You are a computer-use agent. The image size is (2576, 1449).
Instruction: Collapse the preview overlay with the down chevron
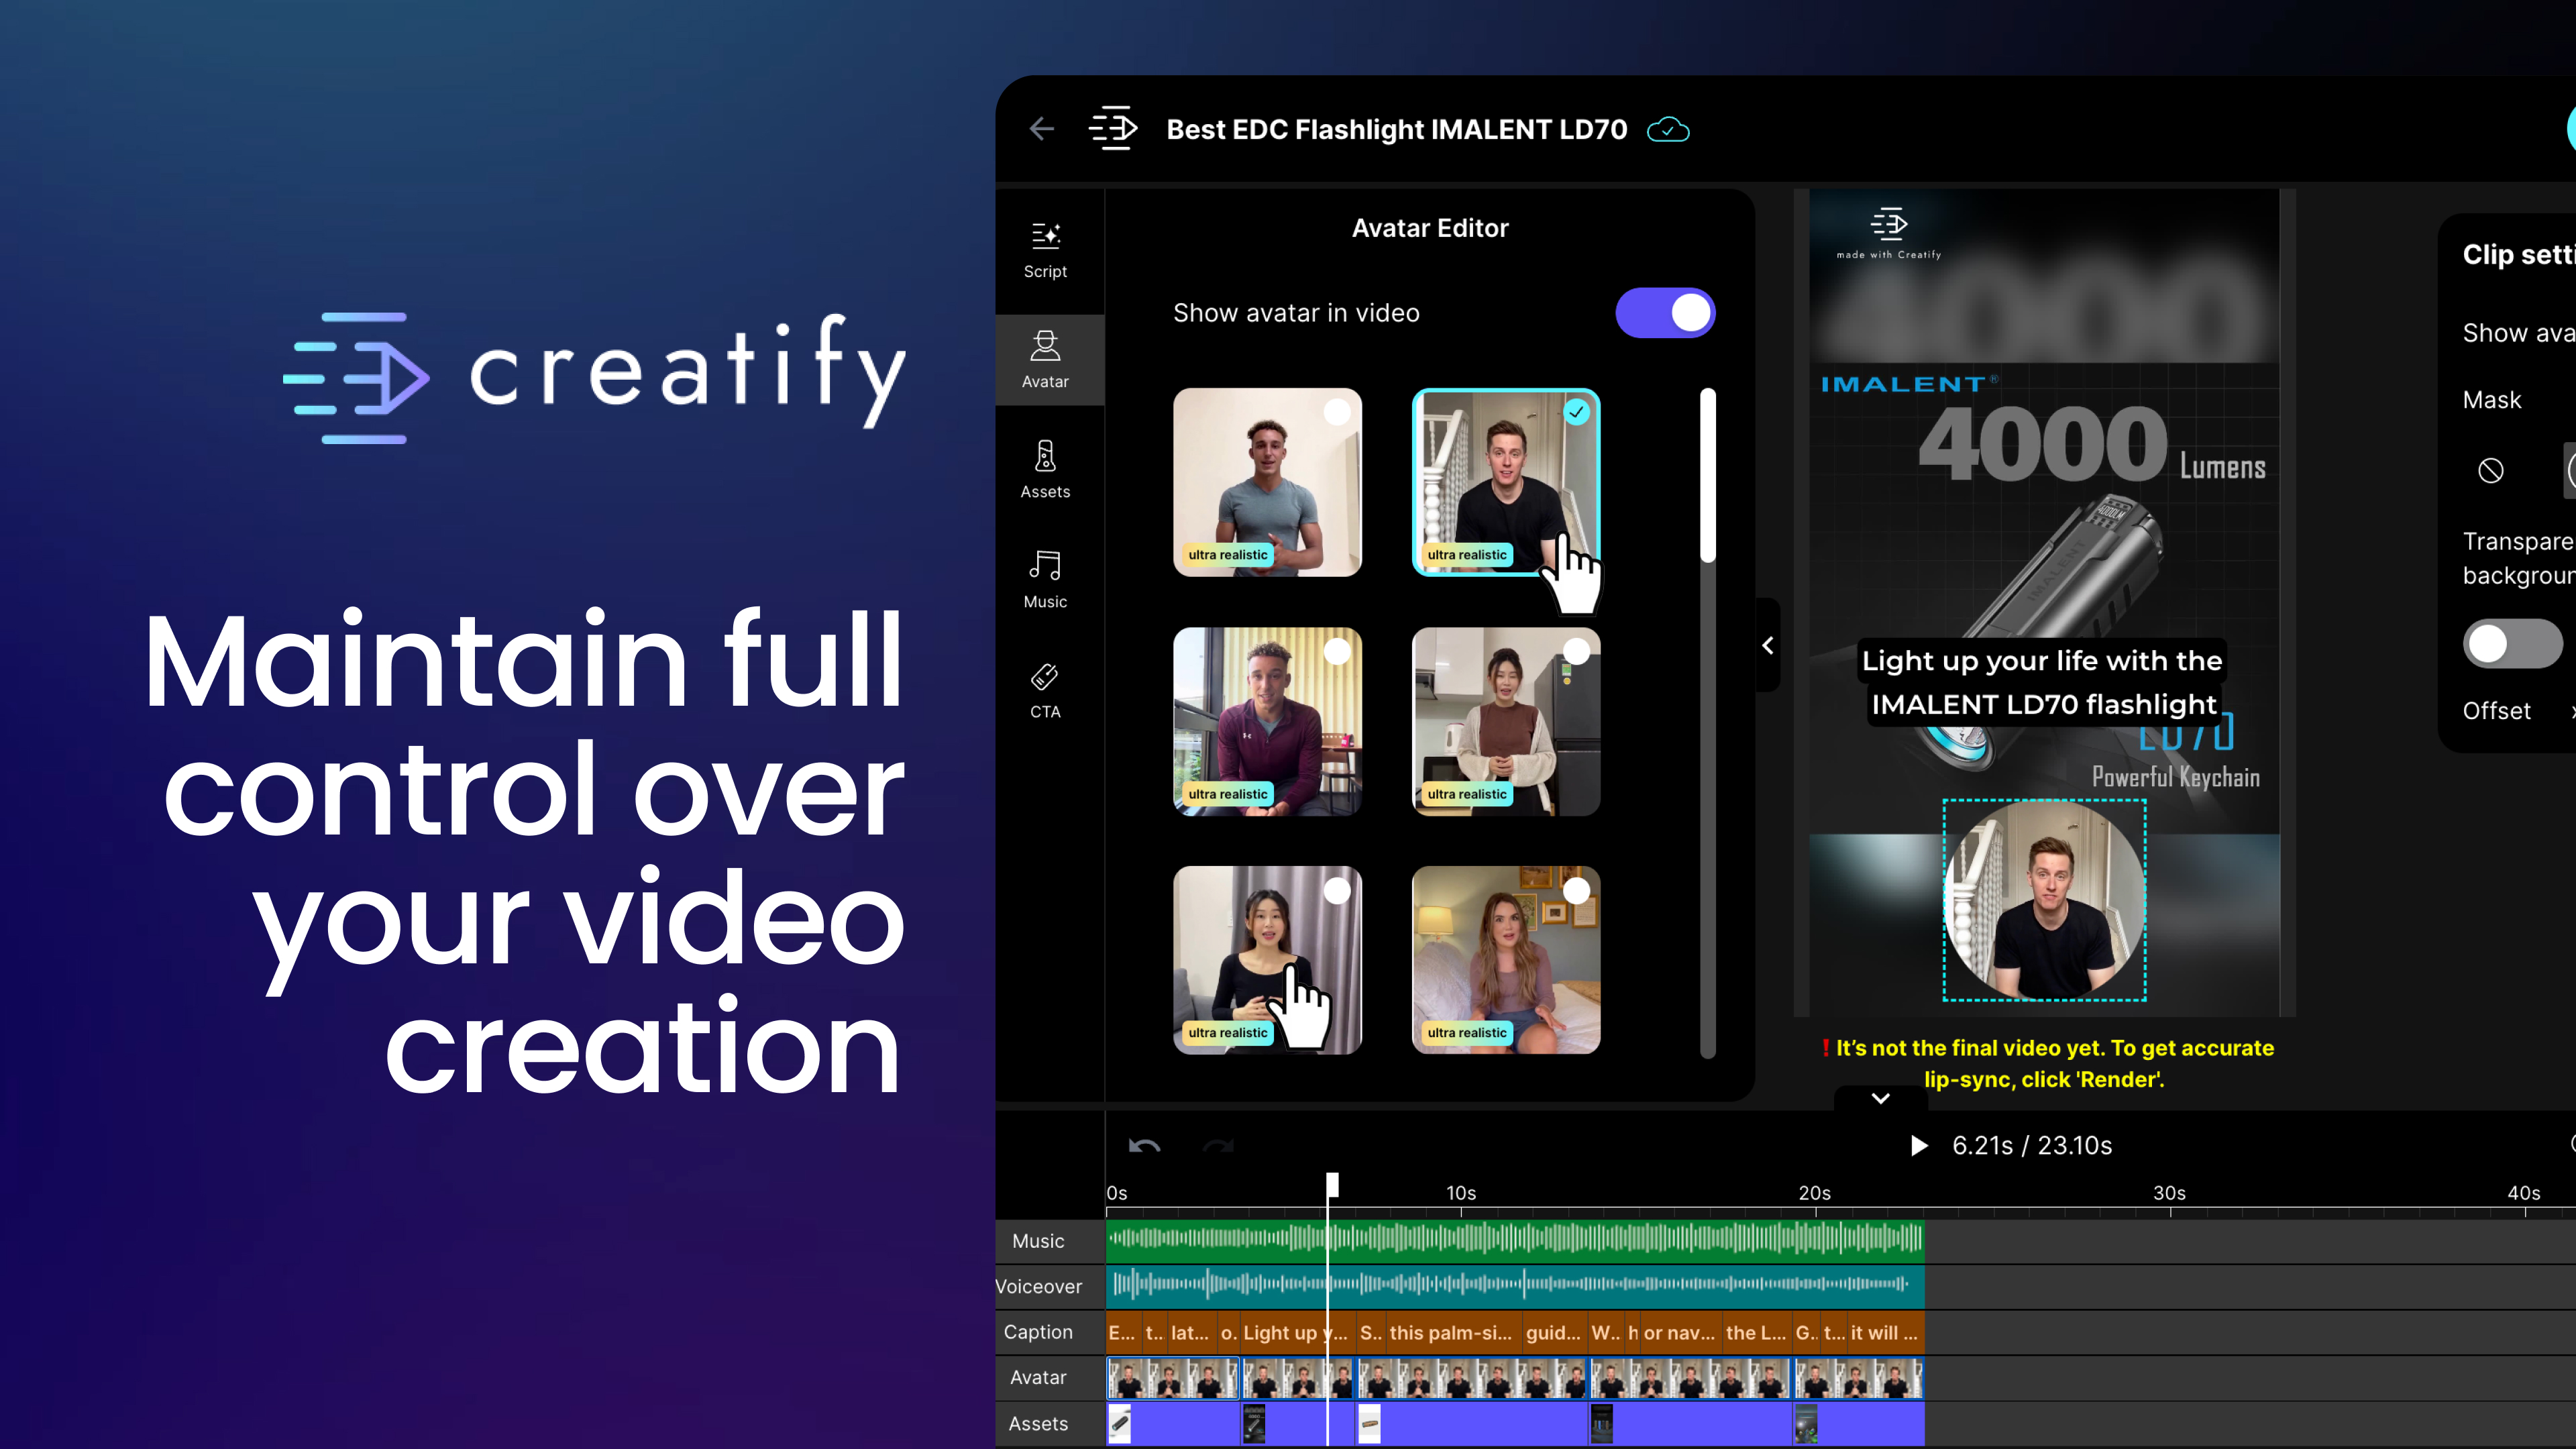[x=1880, y=1098]
